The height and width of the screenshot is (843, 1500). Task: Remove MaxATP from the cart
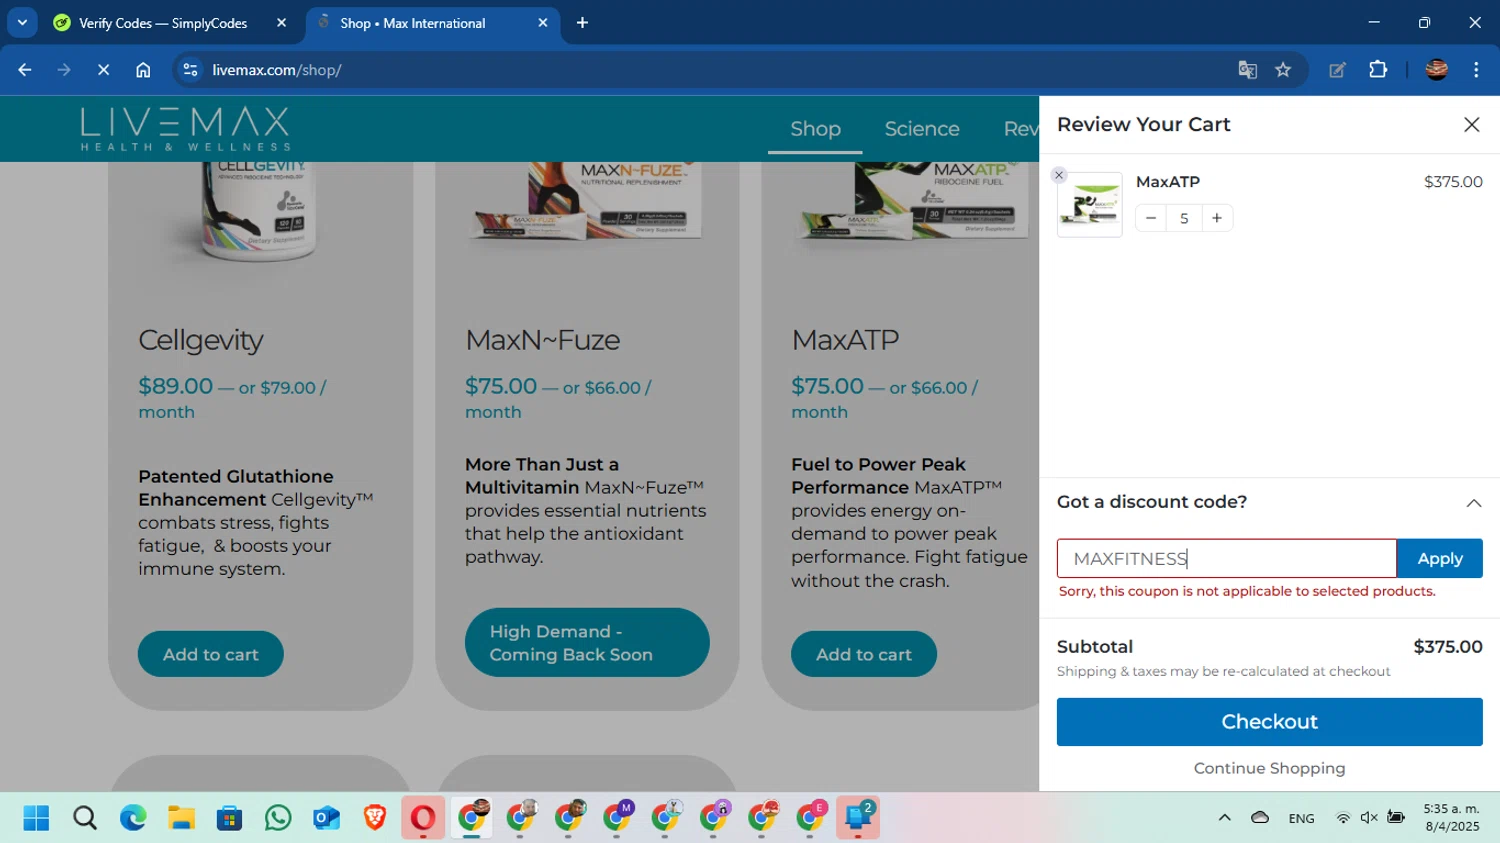coord(1059,175)
